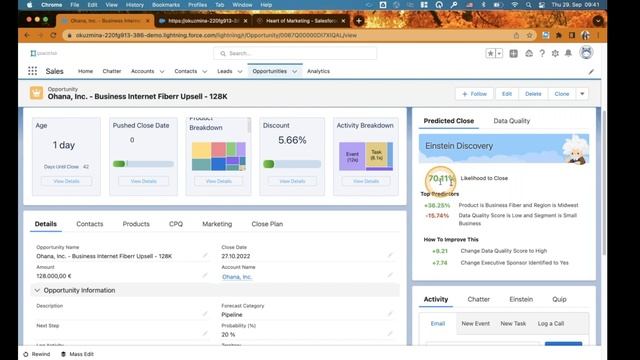Image resolution: width=640 pixels, height=360 pixels.
Task: Switch to Marketing record tab
Action: tap(217, 224)
